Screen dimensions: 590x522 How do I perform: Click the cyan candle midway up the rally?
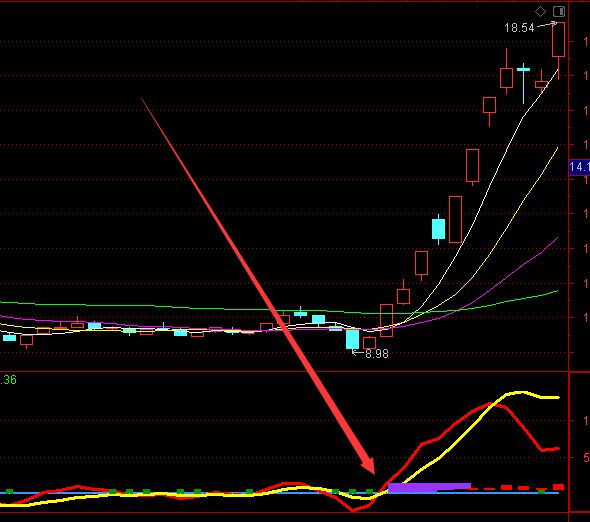438,229
